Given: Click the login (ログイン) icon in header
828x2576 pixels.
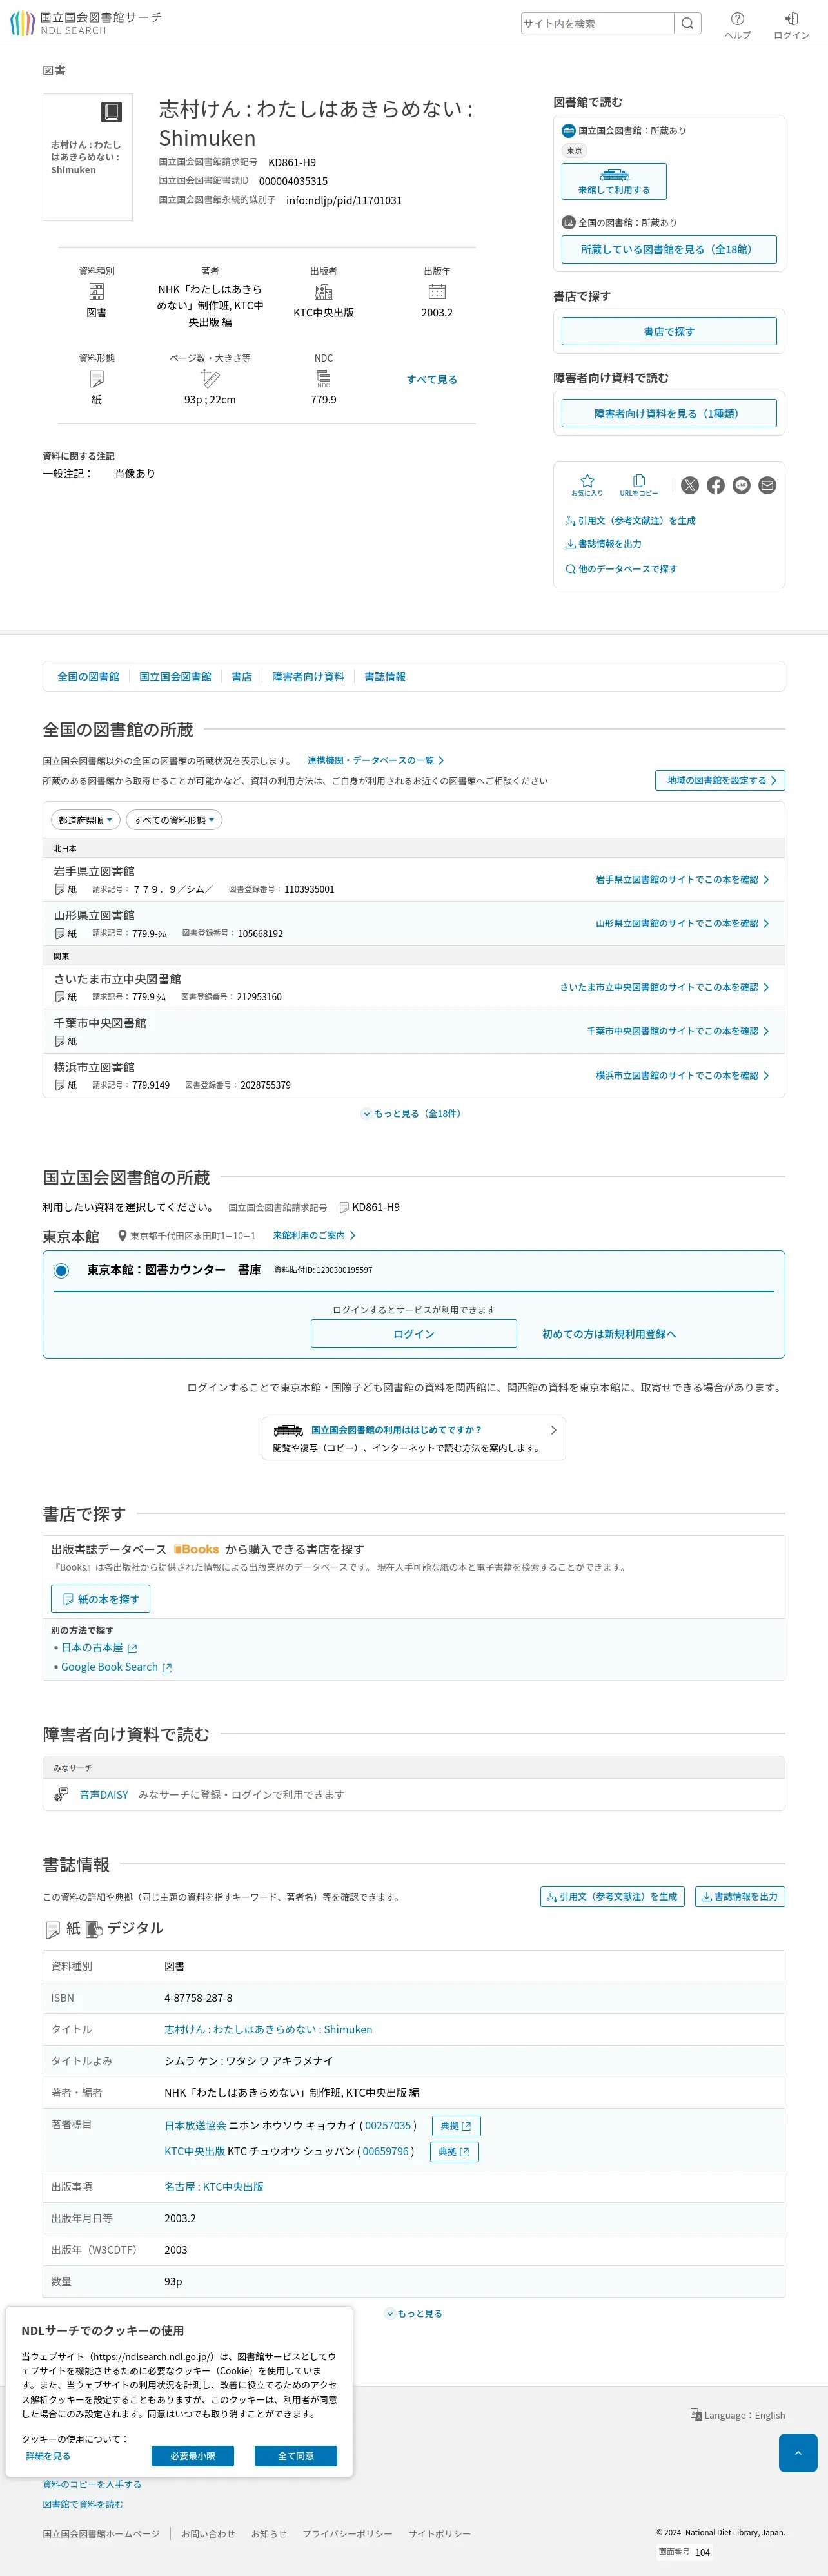Looking at the screenshot, I should [x=791, y=25].
